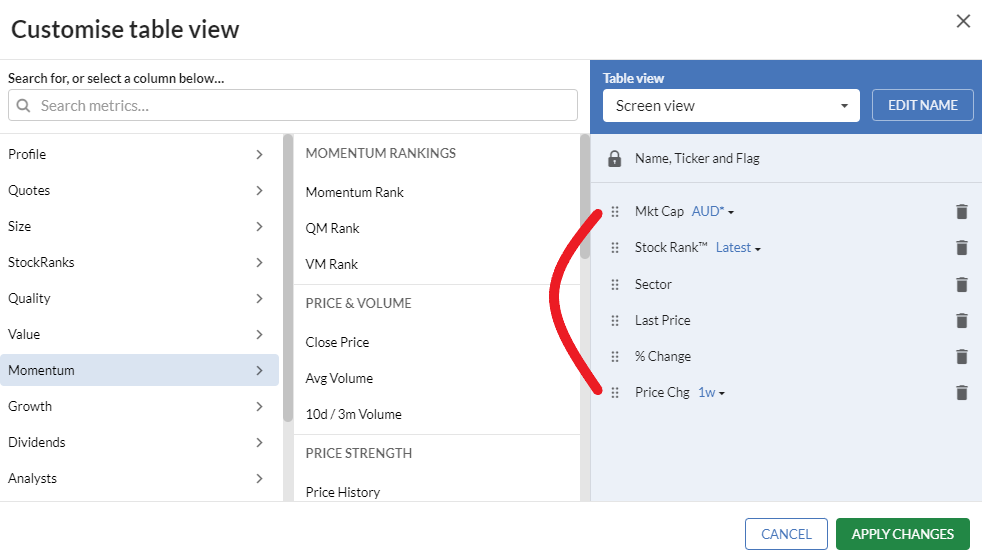
Task: Click the metrics list scrollbar
Action: click(x=585, y=197)
